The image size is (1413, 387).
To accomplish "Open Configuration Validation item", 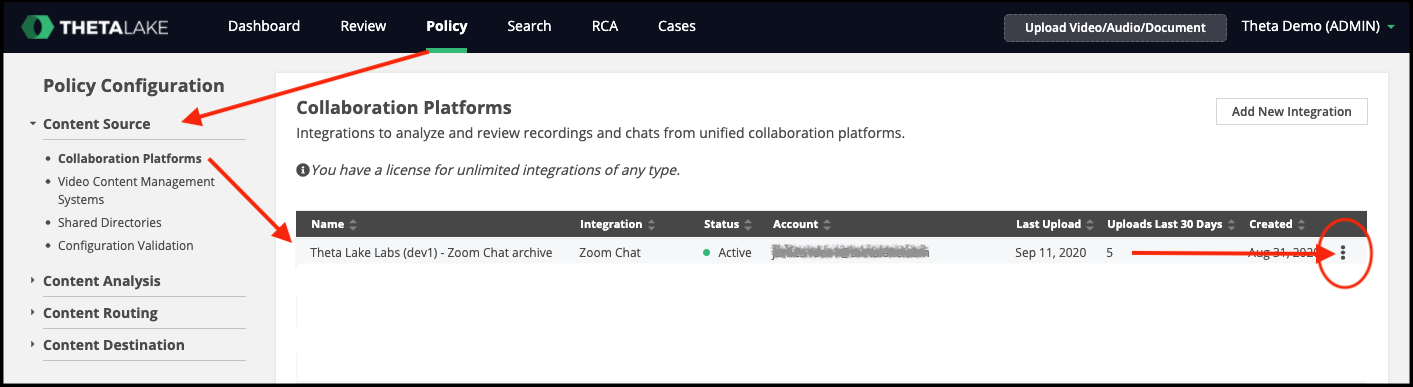I will tap(126, 245).
